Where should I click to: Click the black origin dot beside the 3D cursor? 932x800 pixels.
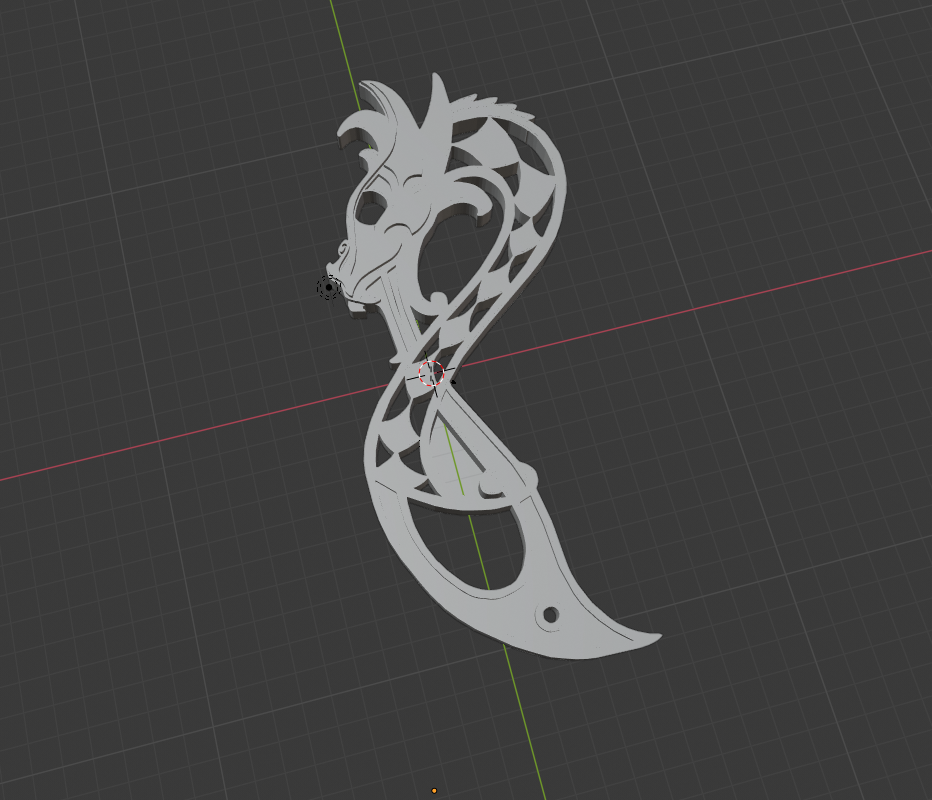click(x=453, y=380)
